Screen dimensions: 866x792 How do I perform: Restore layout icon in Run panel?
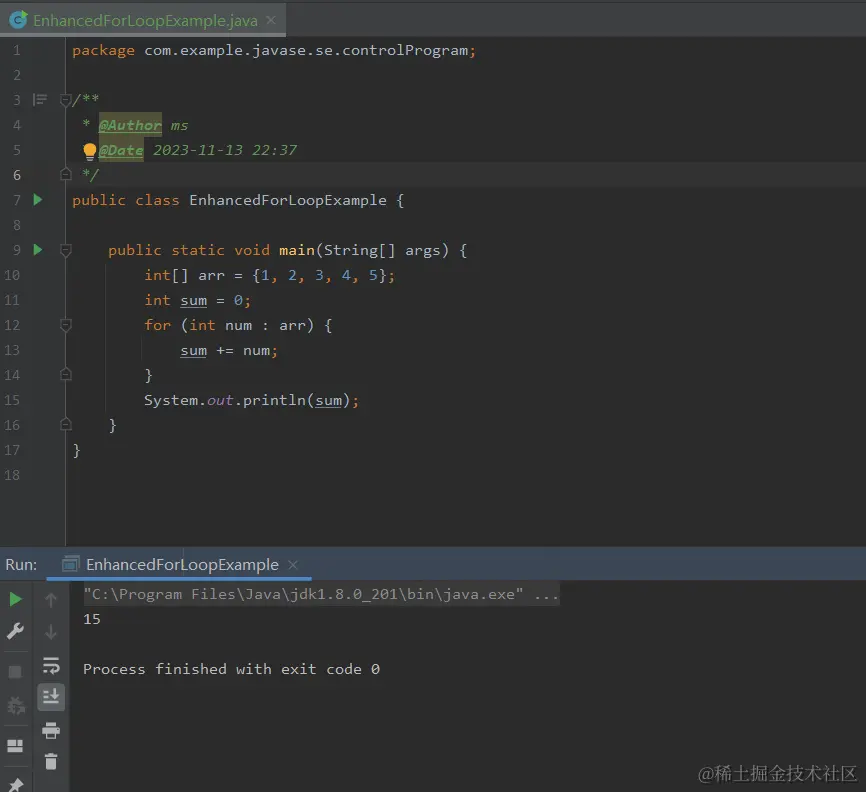tap(15, 746)
